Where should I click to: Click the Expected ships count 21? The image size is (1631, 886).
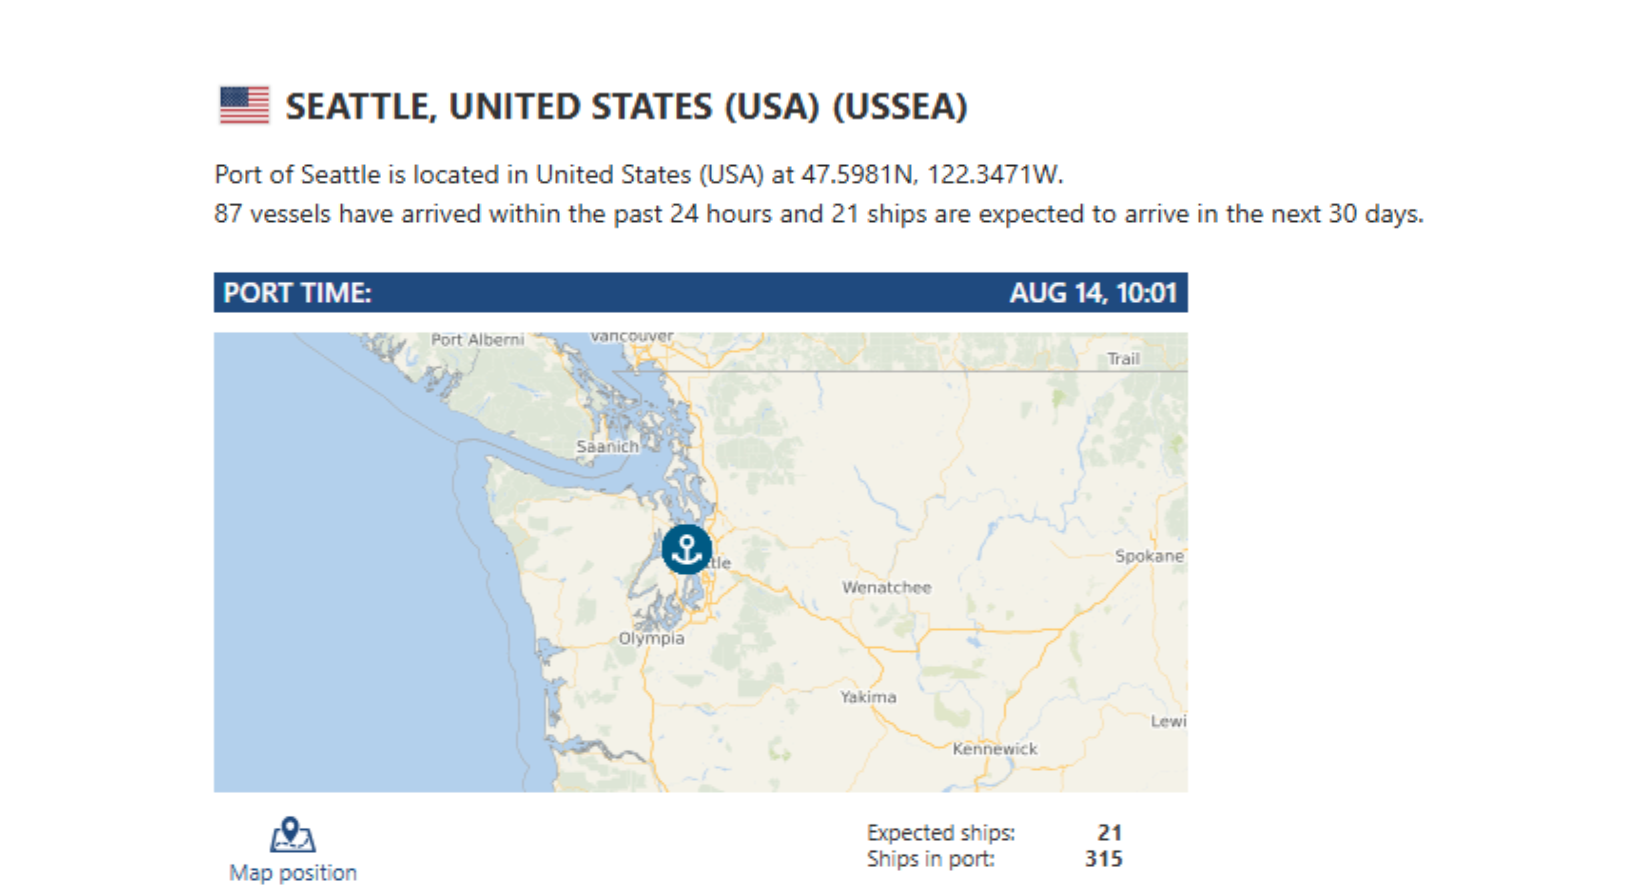click(x=1109, y=832)
